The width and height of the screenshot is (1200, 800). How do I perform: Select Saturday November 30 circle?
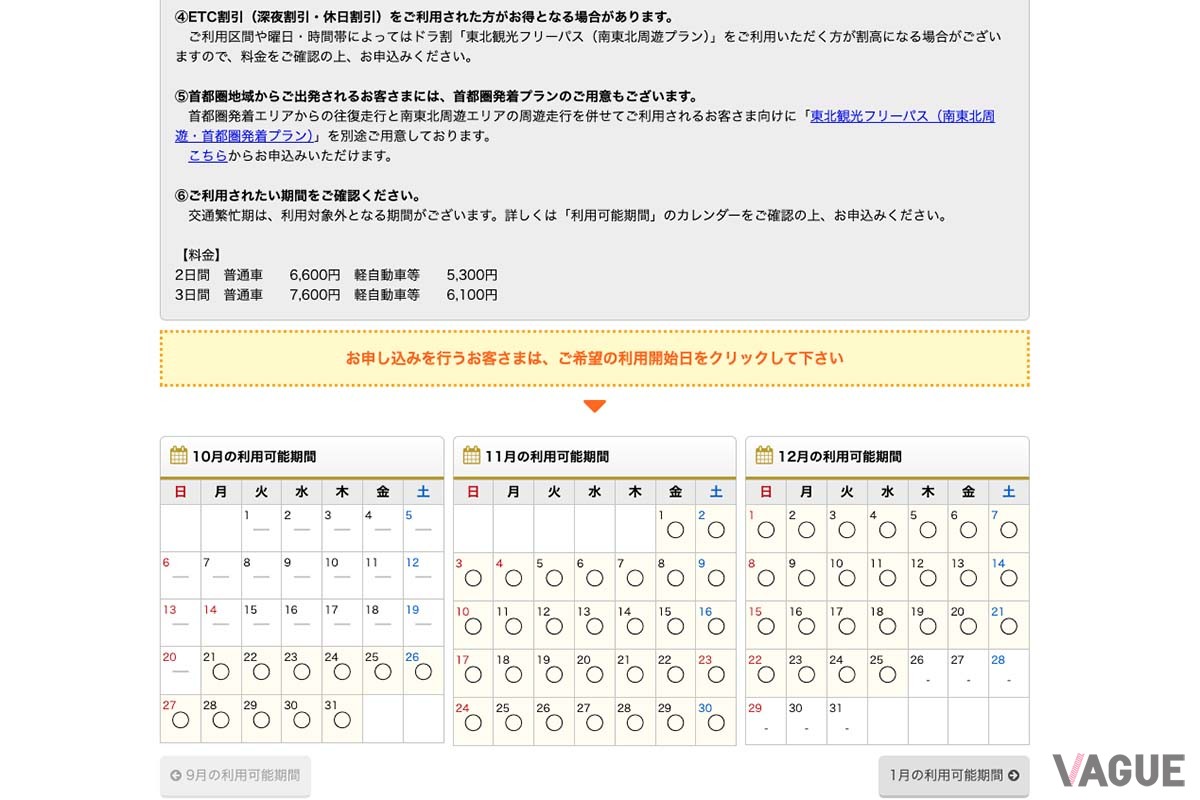tap(716, 722)
